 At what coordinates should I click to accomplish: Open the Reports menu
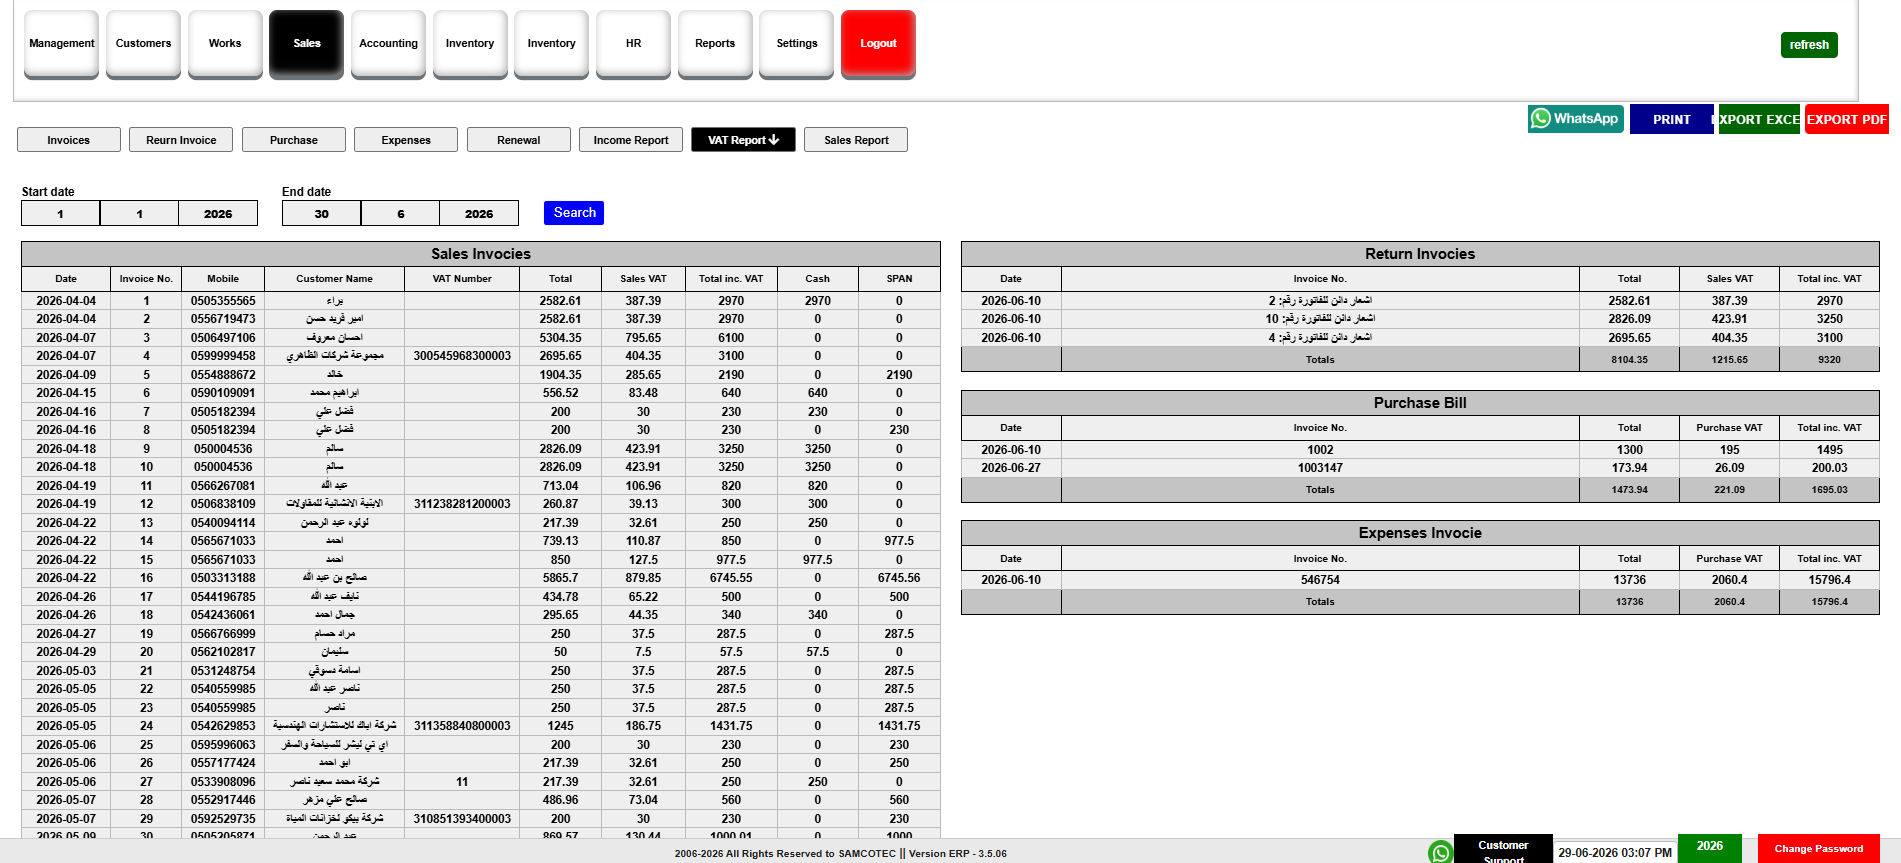point(715,44)
